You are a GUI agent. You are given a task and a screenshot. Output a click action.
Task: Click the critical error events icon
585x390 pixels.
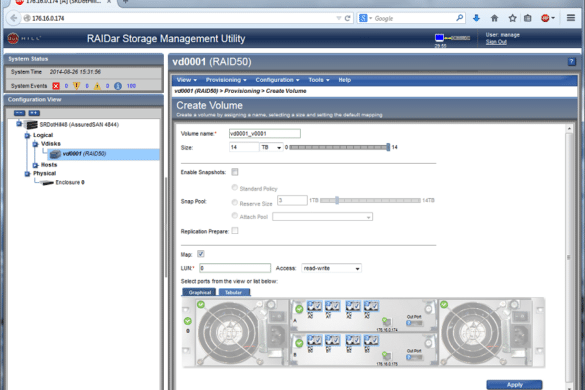[x=56, y=86]
